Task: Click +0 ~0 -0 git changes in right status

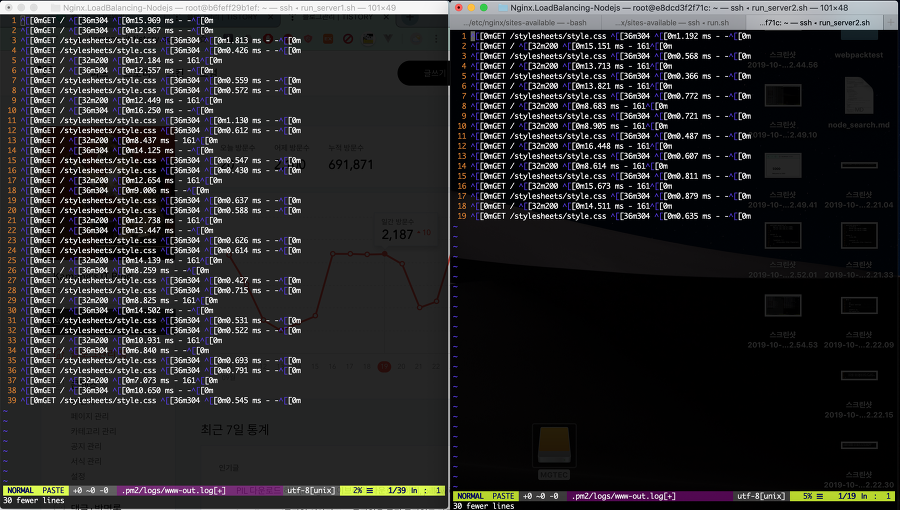Action: pyautogui.click(x=541, y=496)
